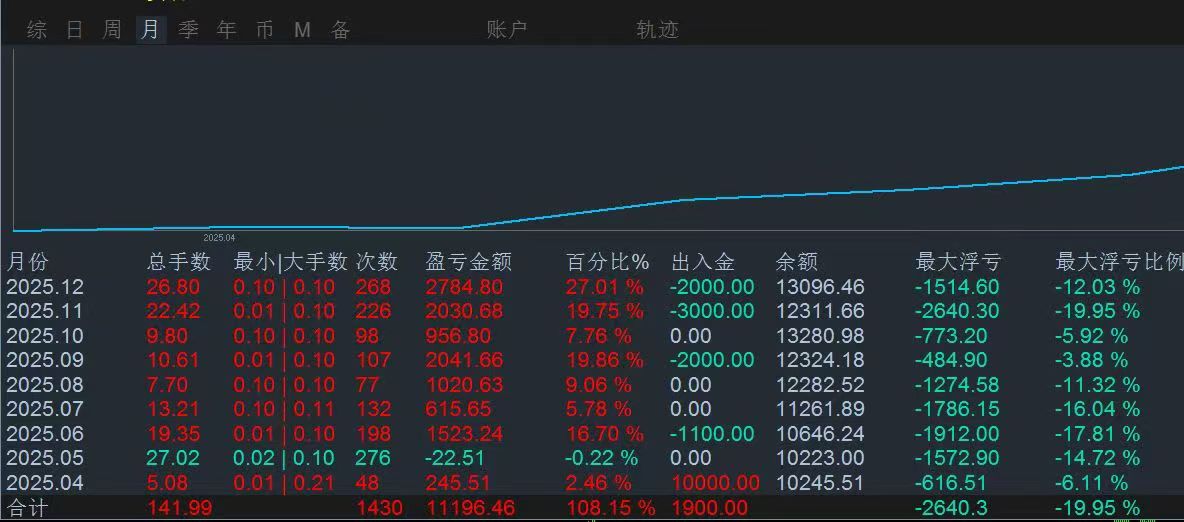The width and height of the screenshot is (1184, 522).
Task: Click drawdown ratio -12.03 %
Action: coord(1098,287)
